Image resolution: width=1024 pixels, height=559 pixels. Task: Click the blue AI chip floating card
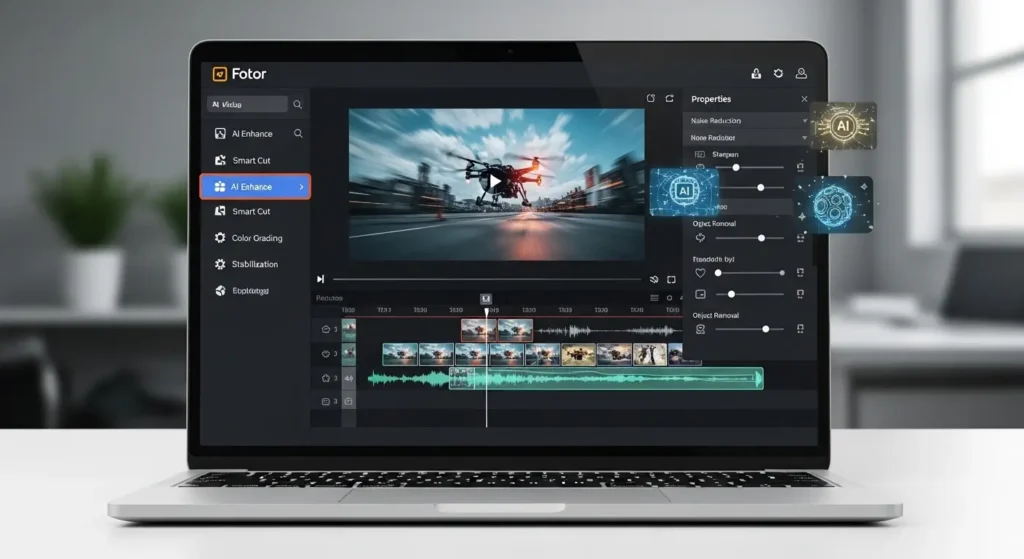tap(684, 191)
